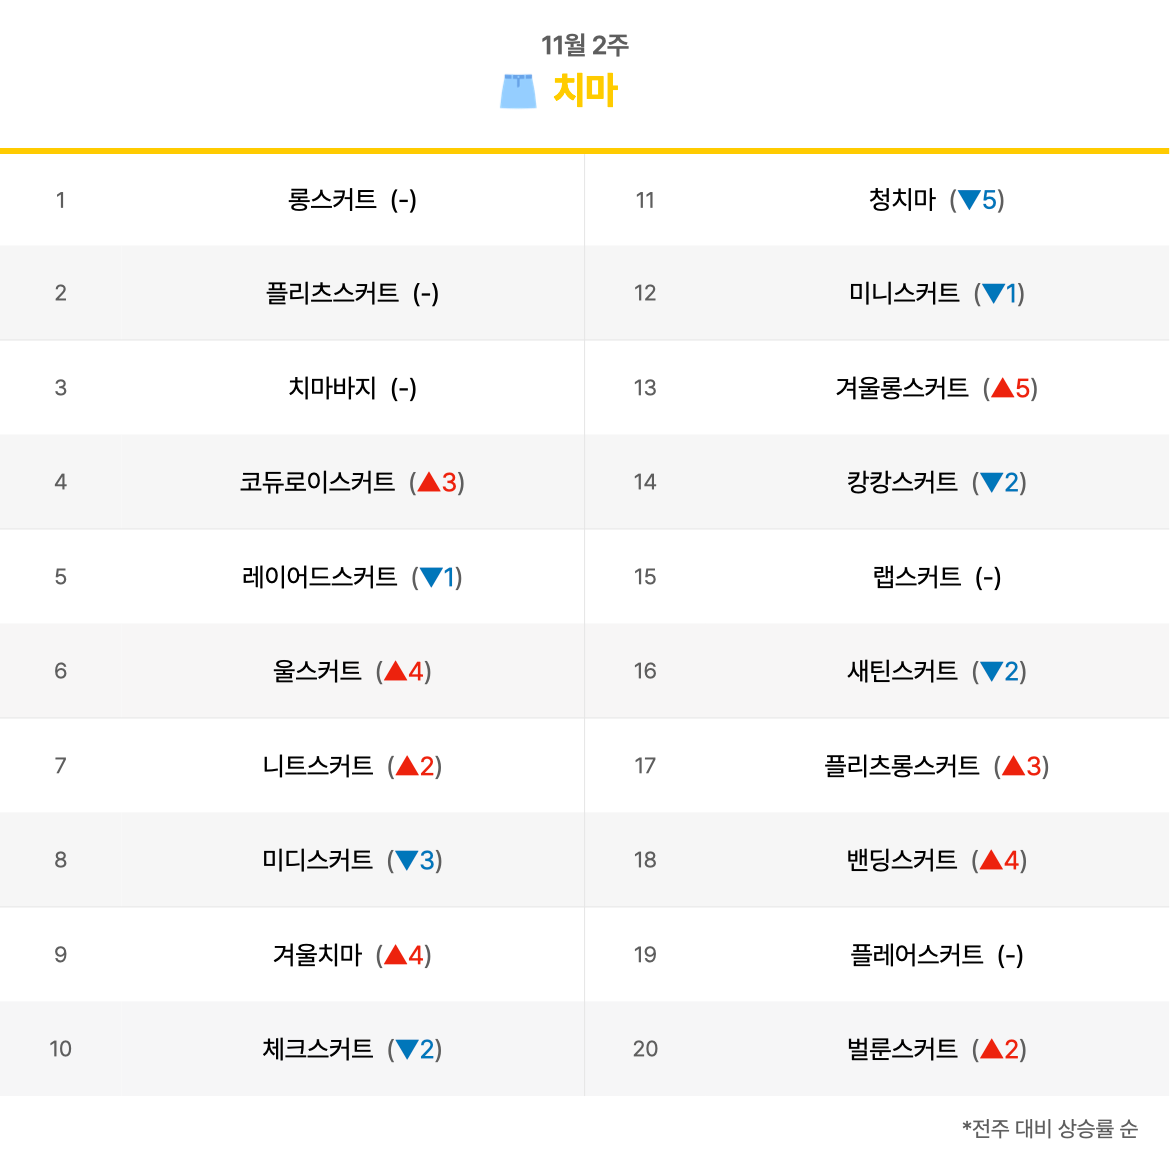
Task: Click the blue down arrow beside 청치마
Action: point(969,200)
